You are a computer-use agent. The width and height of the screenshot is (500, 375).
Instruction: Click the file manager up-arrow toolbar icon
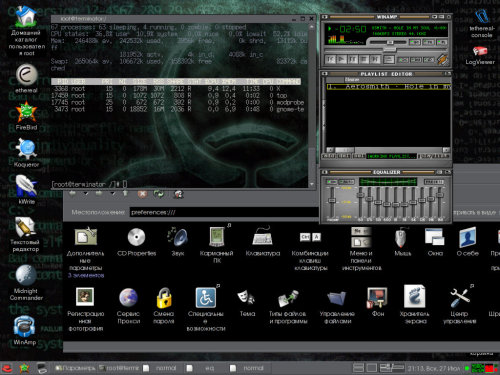(125, 193)
